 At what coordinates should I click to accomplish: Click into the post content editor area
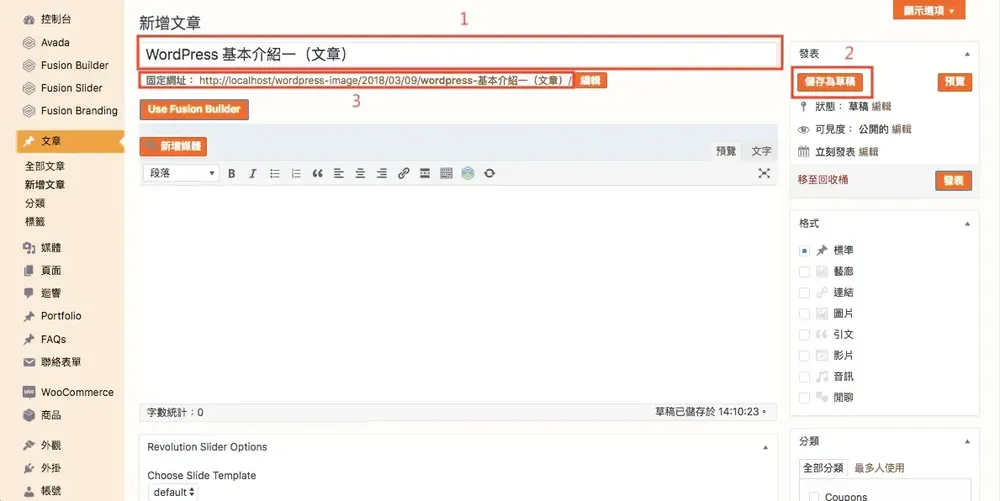(x=459, y=293)
